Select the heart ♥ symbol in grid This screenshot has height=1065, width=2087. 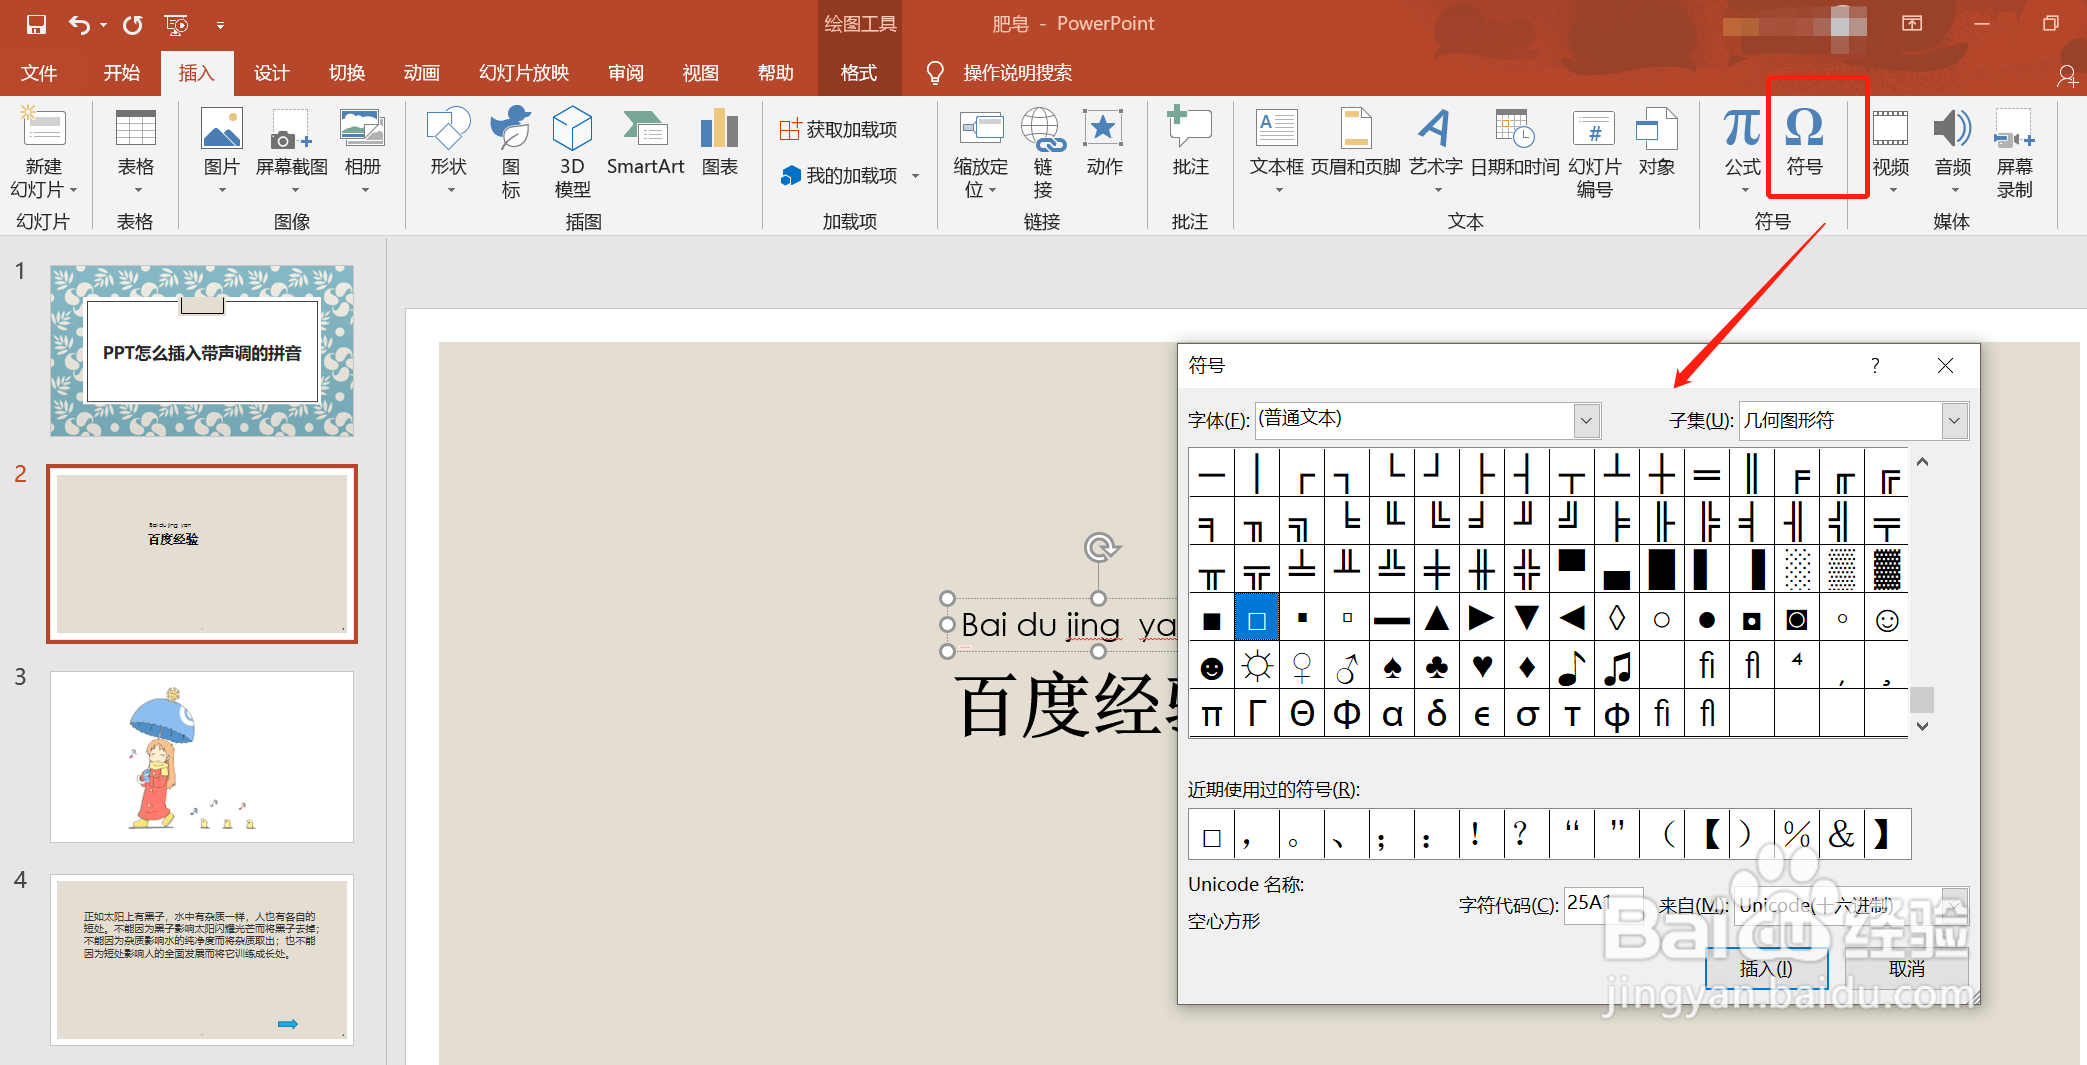[x=1482, y=667]
